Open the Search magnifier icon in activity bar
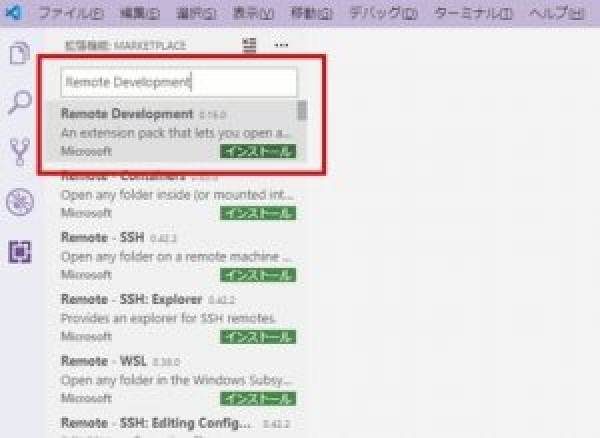 (x=20, y=102)
